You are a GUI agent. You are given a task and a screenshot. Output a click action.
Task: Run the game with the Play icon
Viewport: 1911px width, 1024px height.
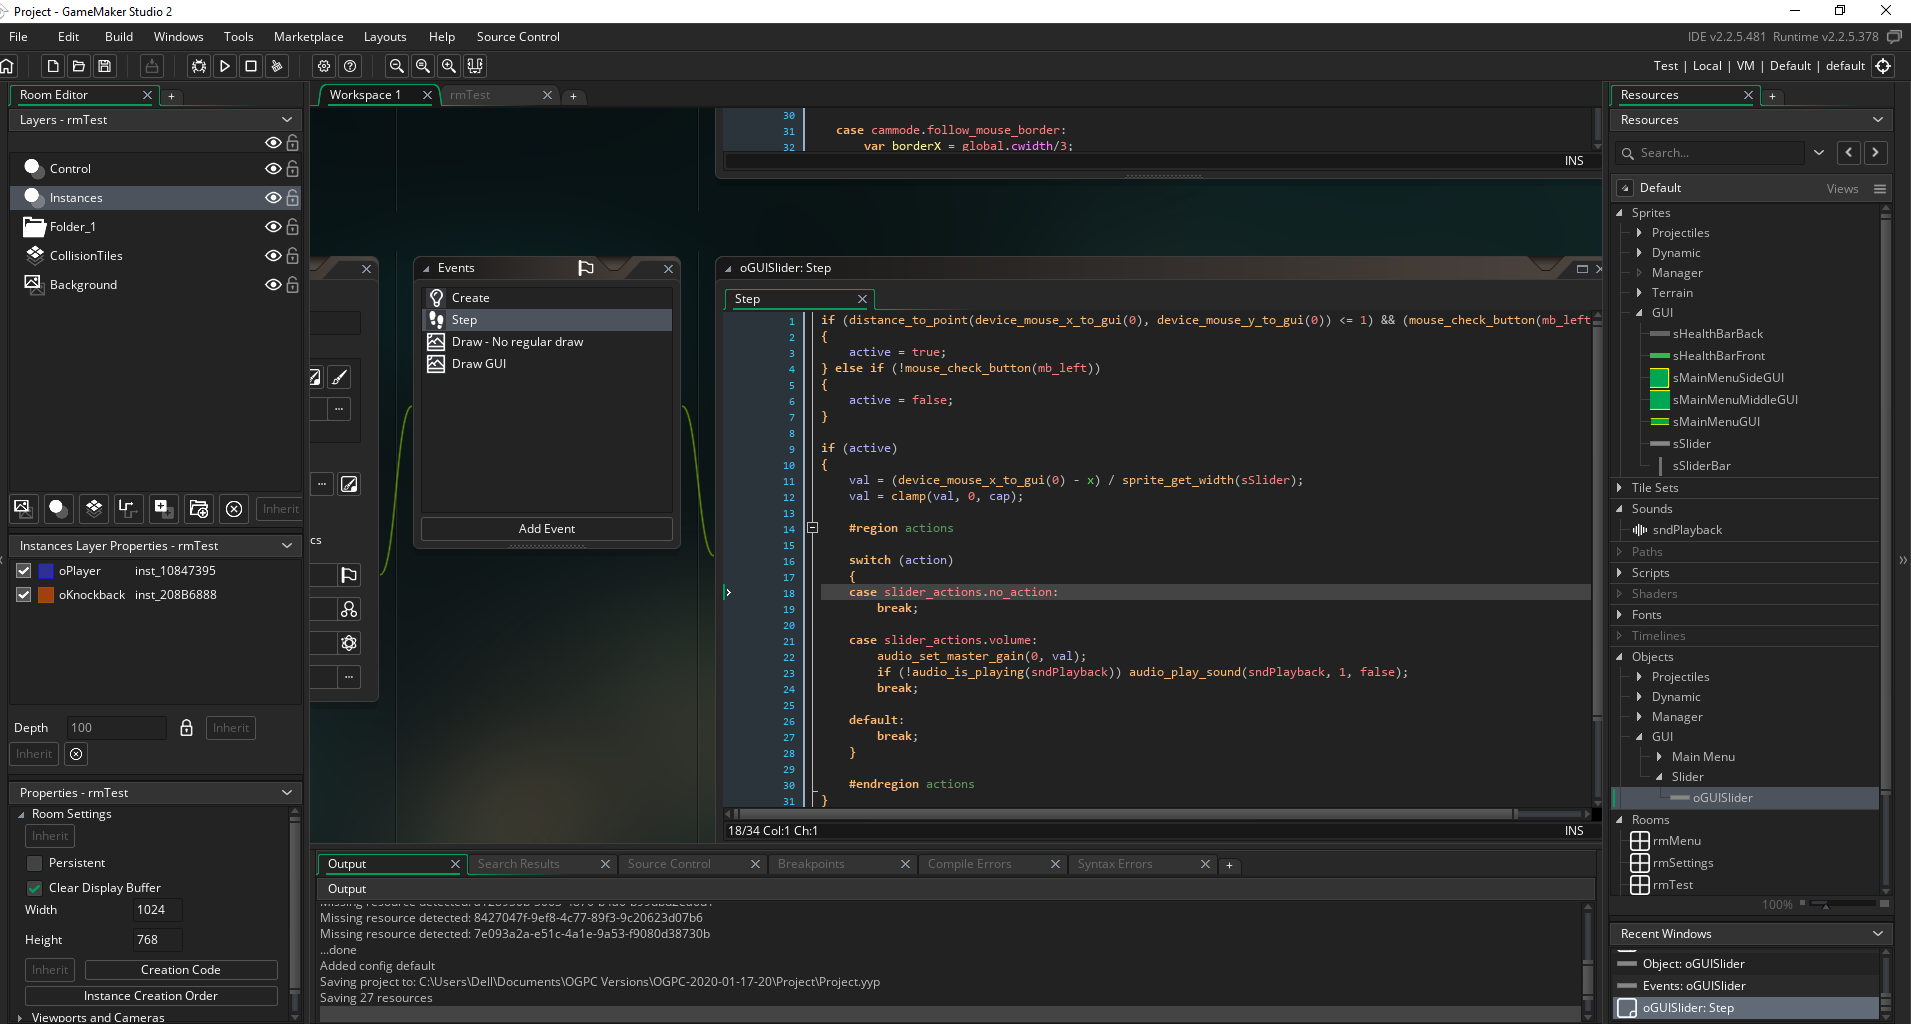pyautogui.click(x=225, y=66)
